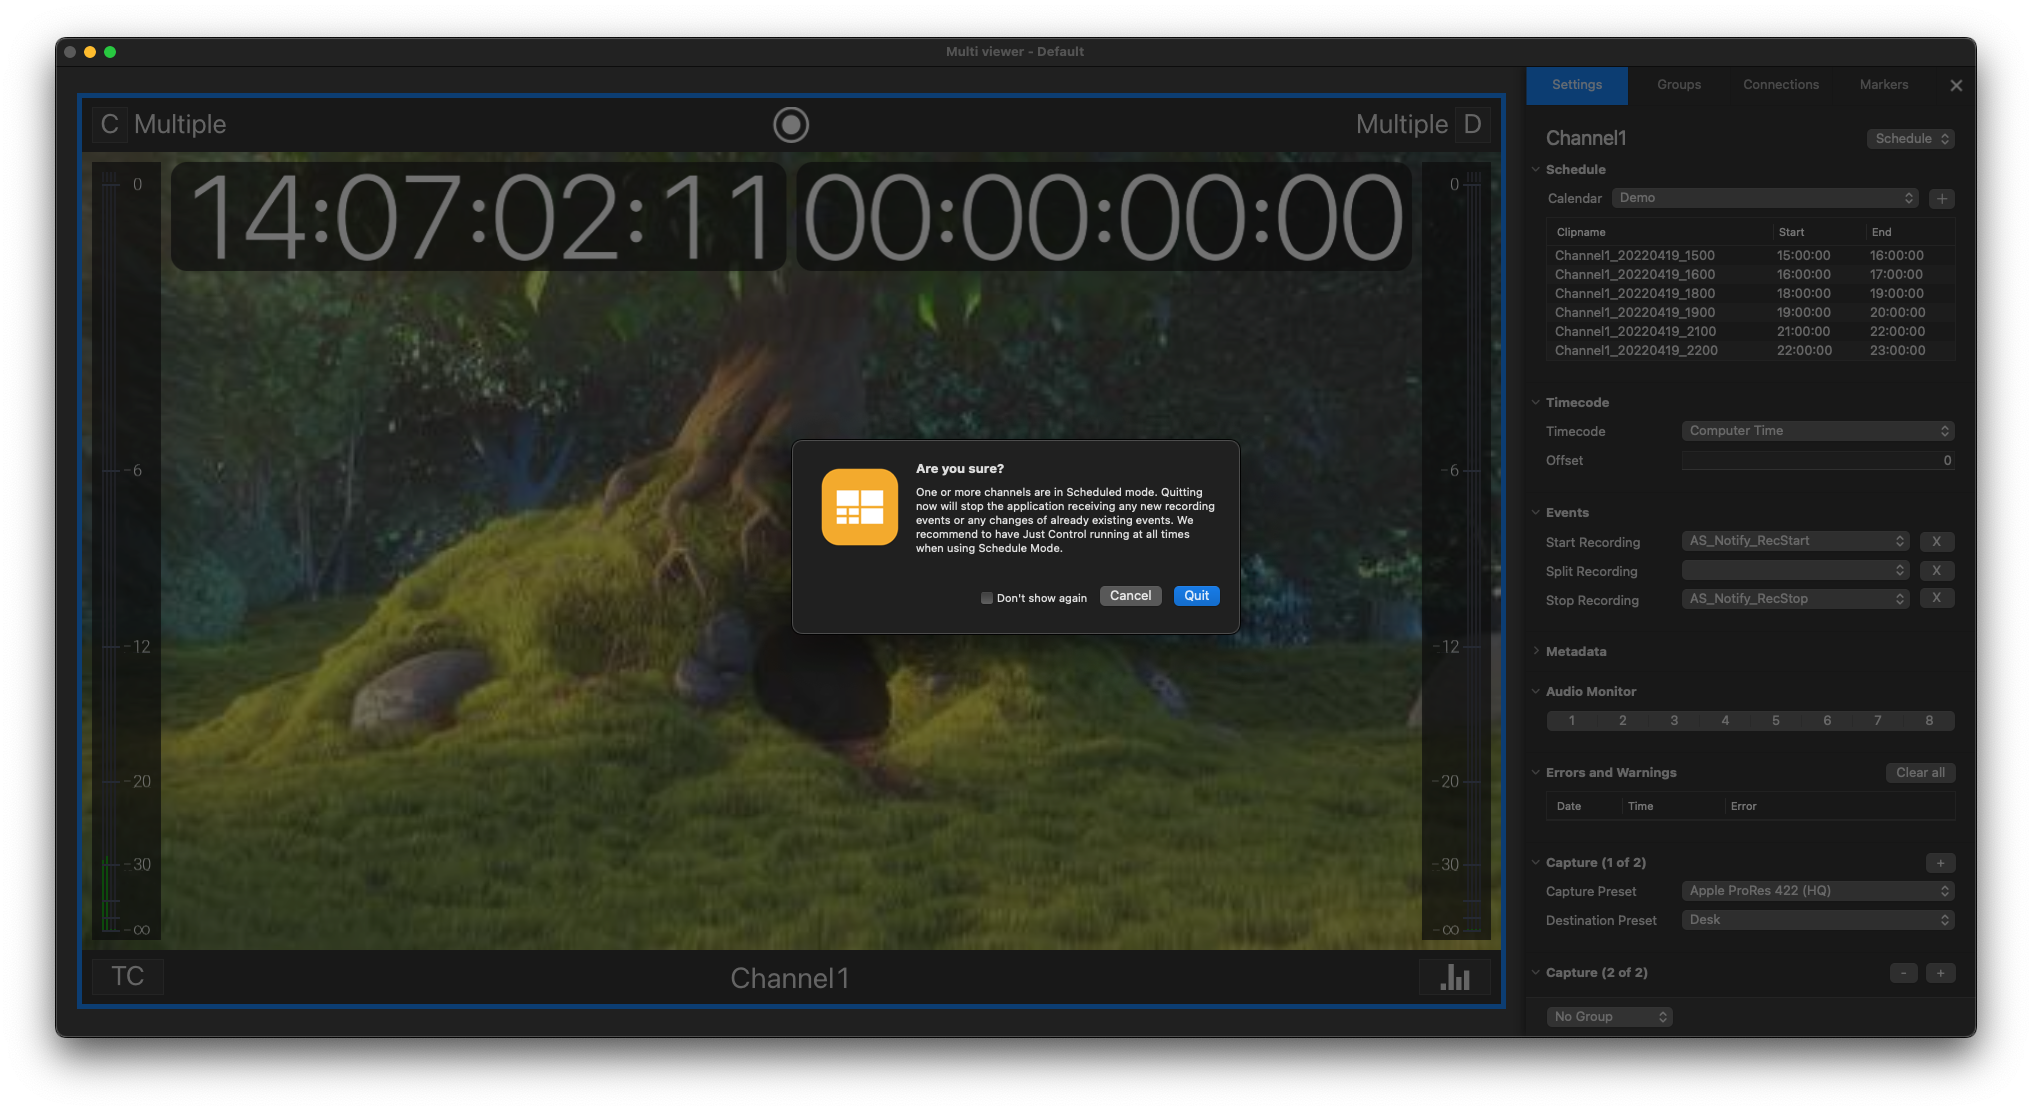Add a new calendar with plus button
The image size is (2032, 1111).
coord(1942,198)
